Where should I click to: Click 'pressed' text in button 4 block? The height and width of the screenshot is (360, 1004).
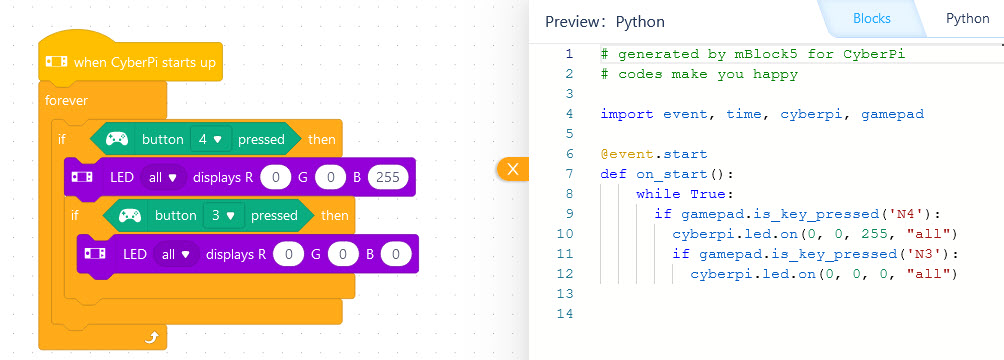point(261,139)
